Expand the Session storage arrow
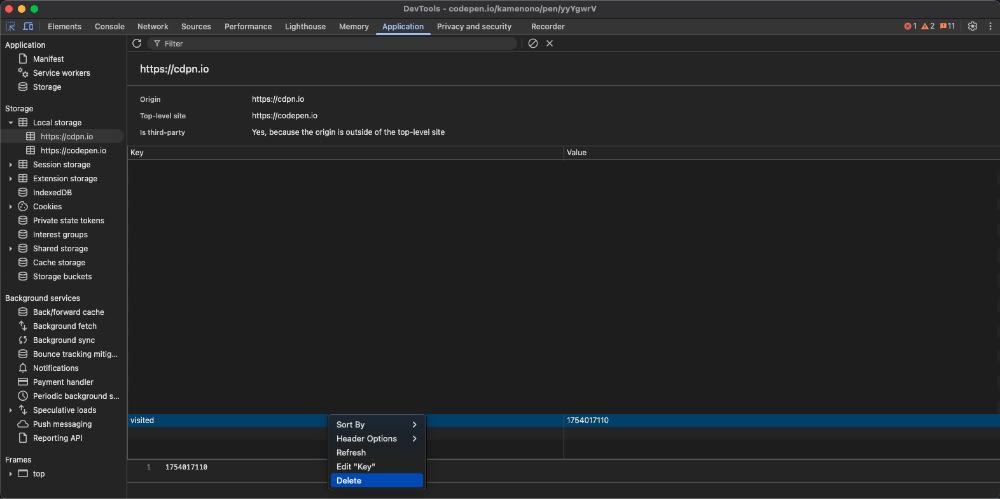1000x499 pixels. 11,165
